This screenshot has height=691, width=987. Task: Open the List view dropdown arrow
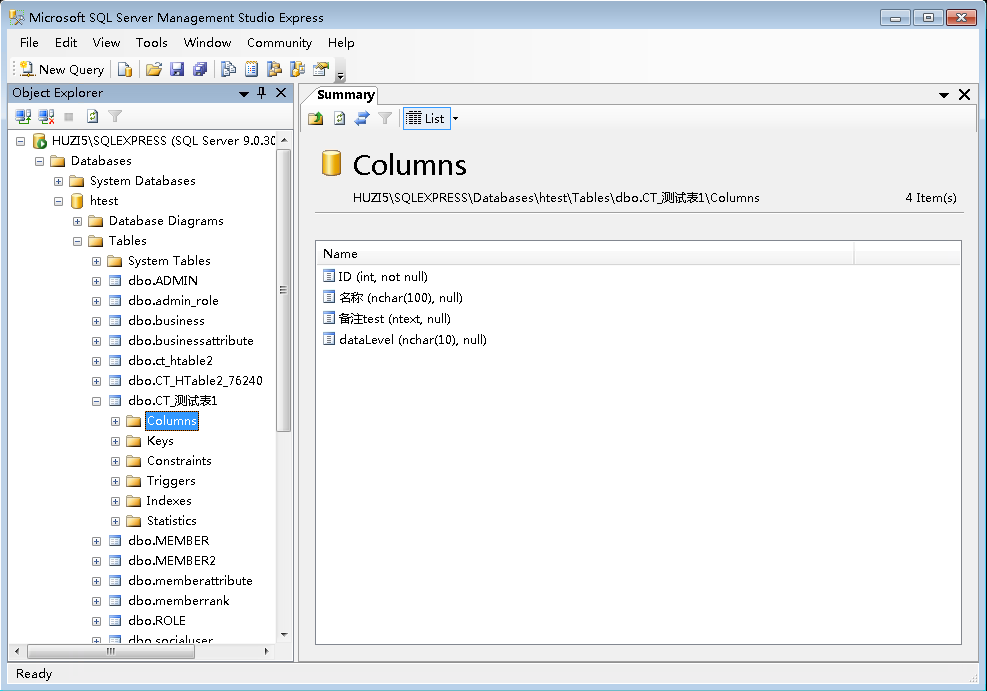coord(455,118)
